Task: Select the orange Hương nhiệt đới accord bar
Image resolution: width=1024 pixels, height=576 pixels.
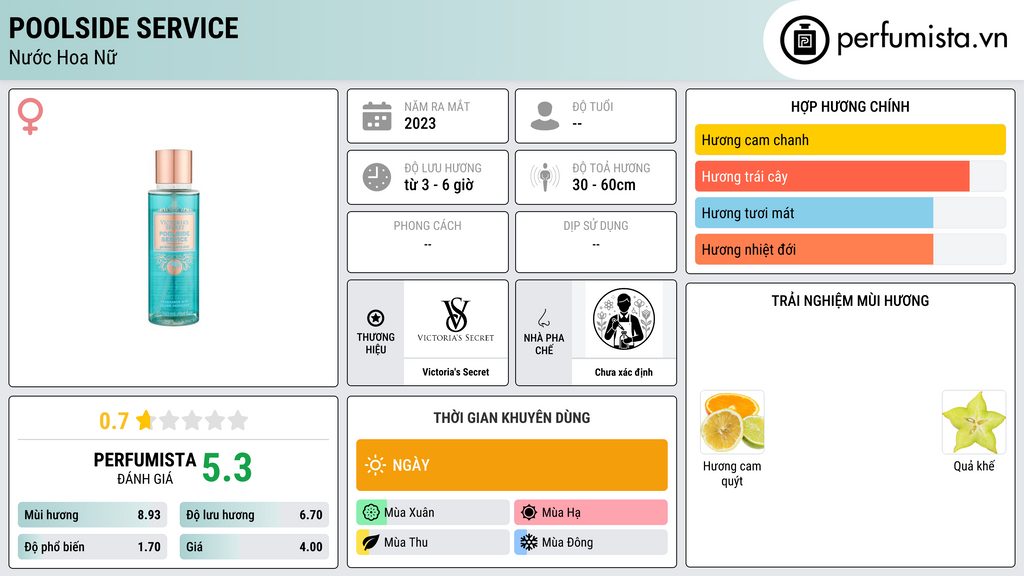Action: coord(850,249)
